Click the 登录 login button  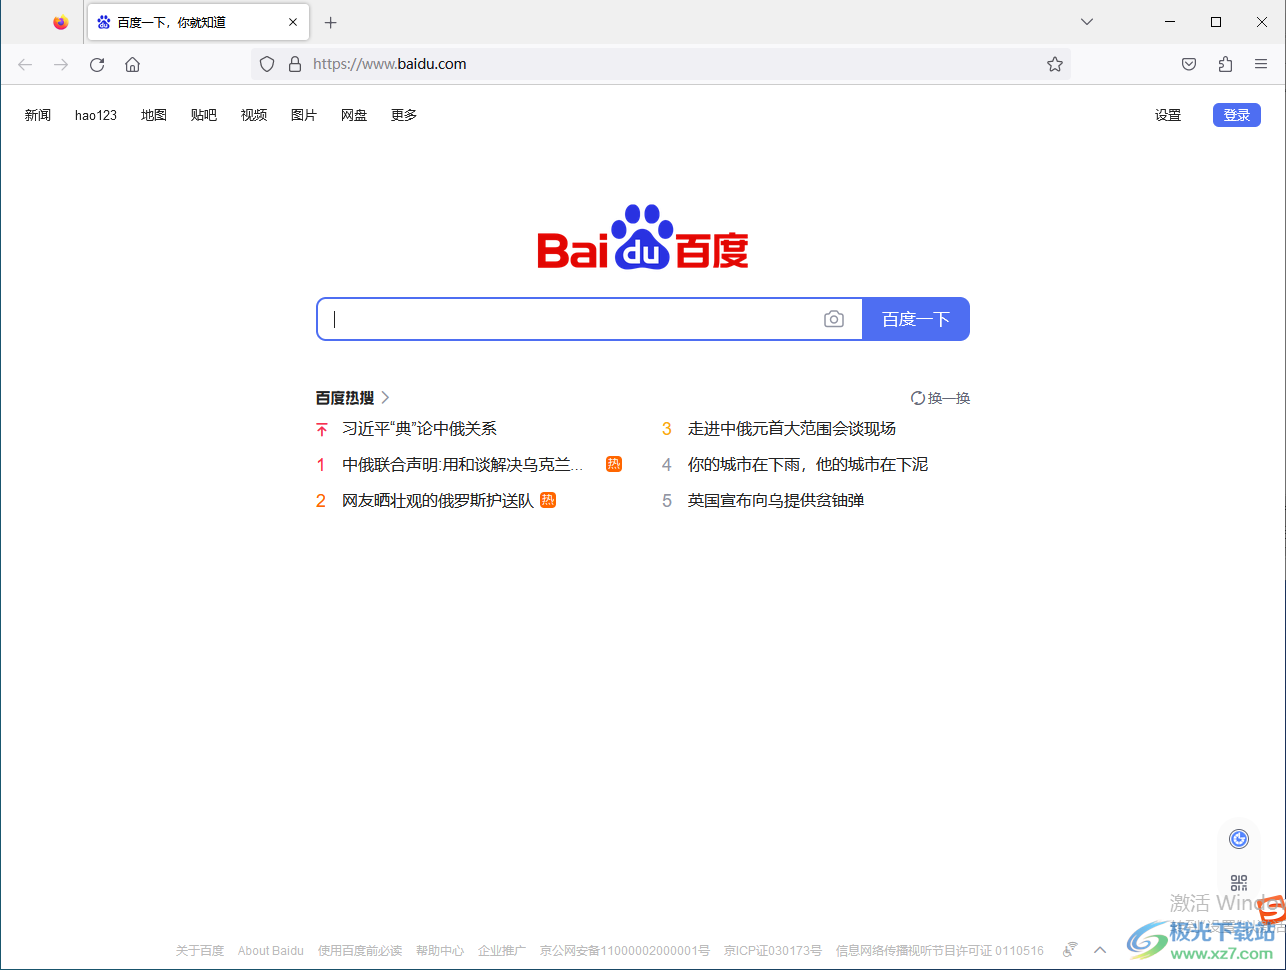[1237, 115]
